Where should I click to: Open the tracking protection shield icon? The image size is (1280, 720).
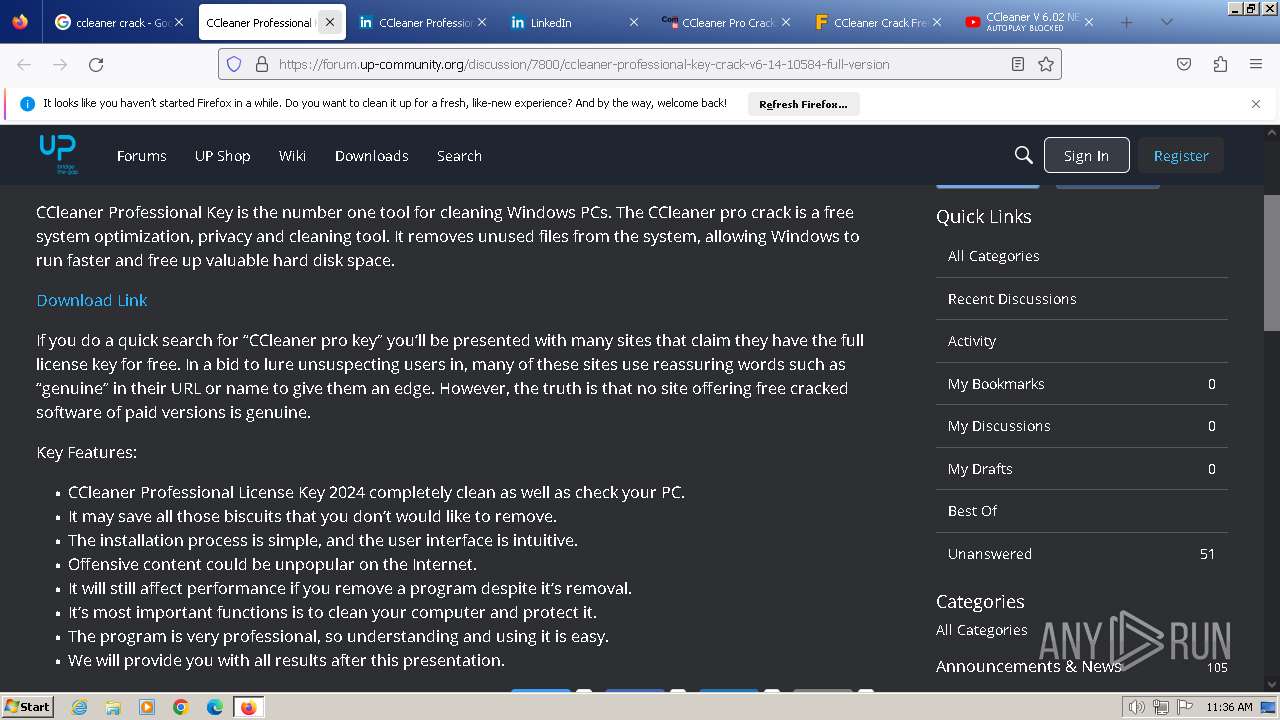point(234,64)
